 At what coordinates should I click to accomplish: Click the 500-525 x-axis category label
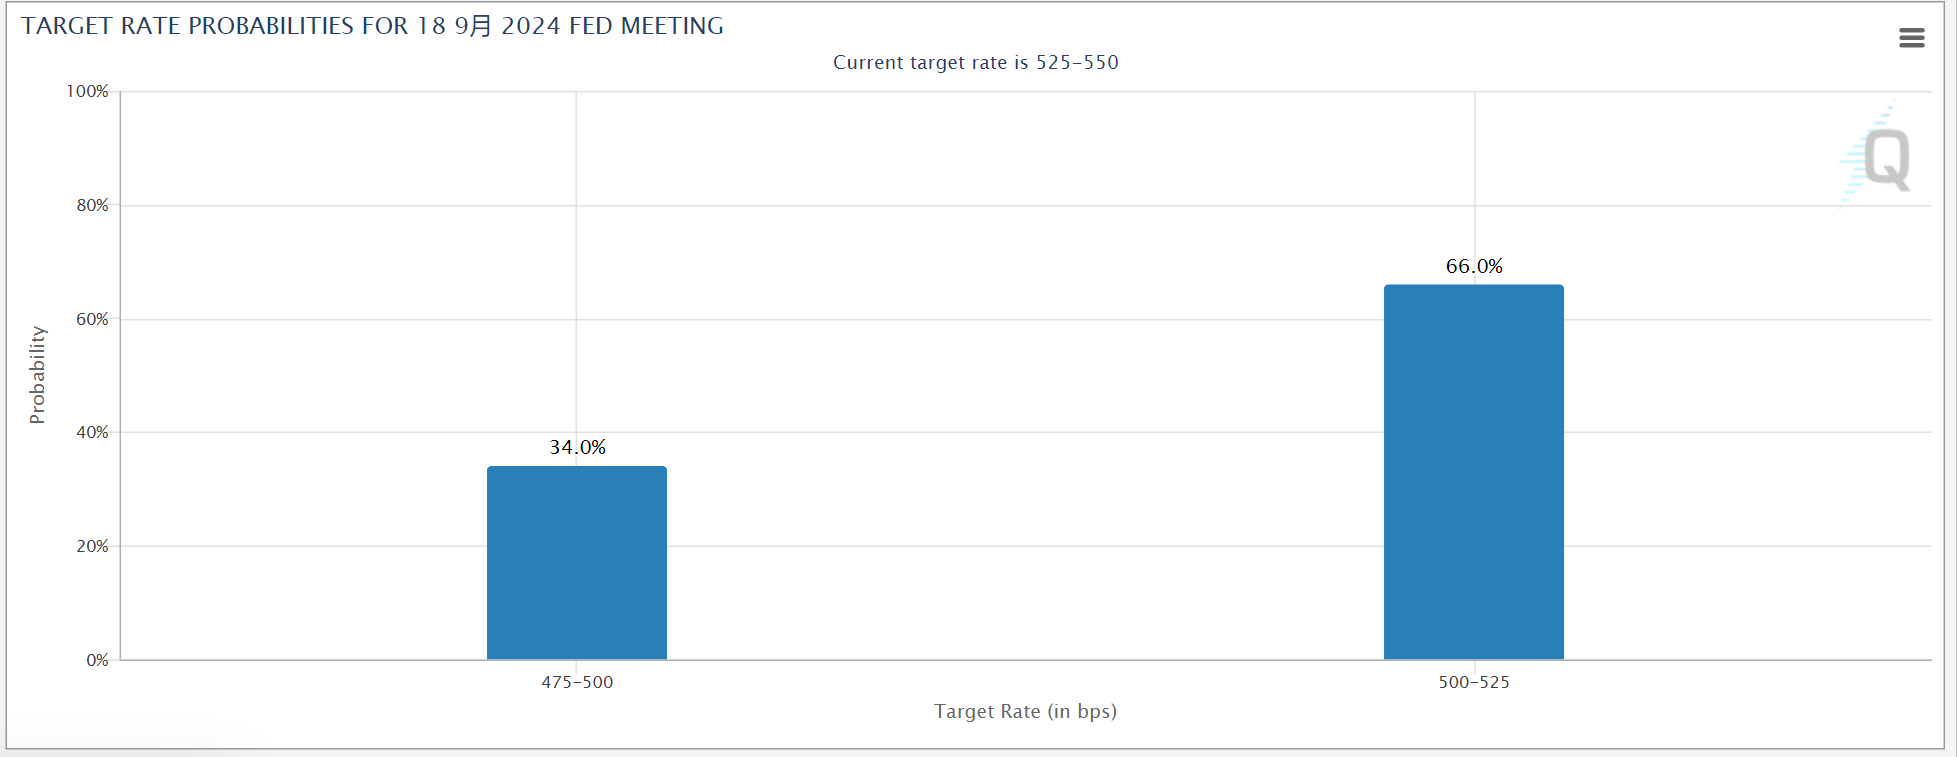tap(1473, 682)
